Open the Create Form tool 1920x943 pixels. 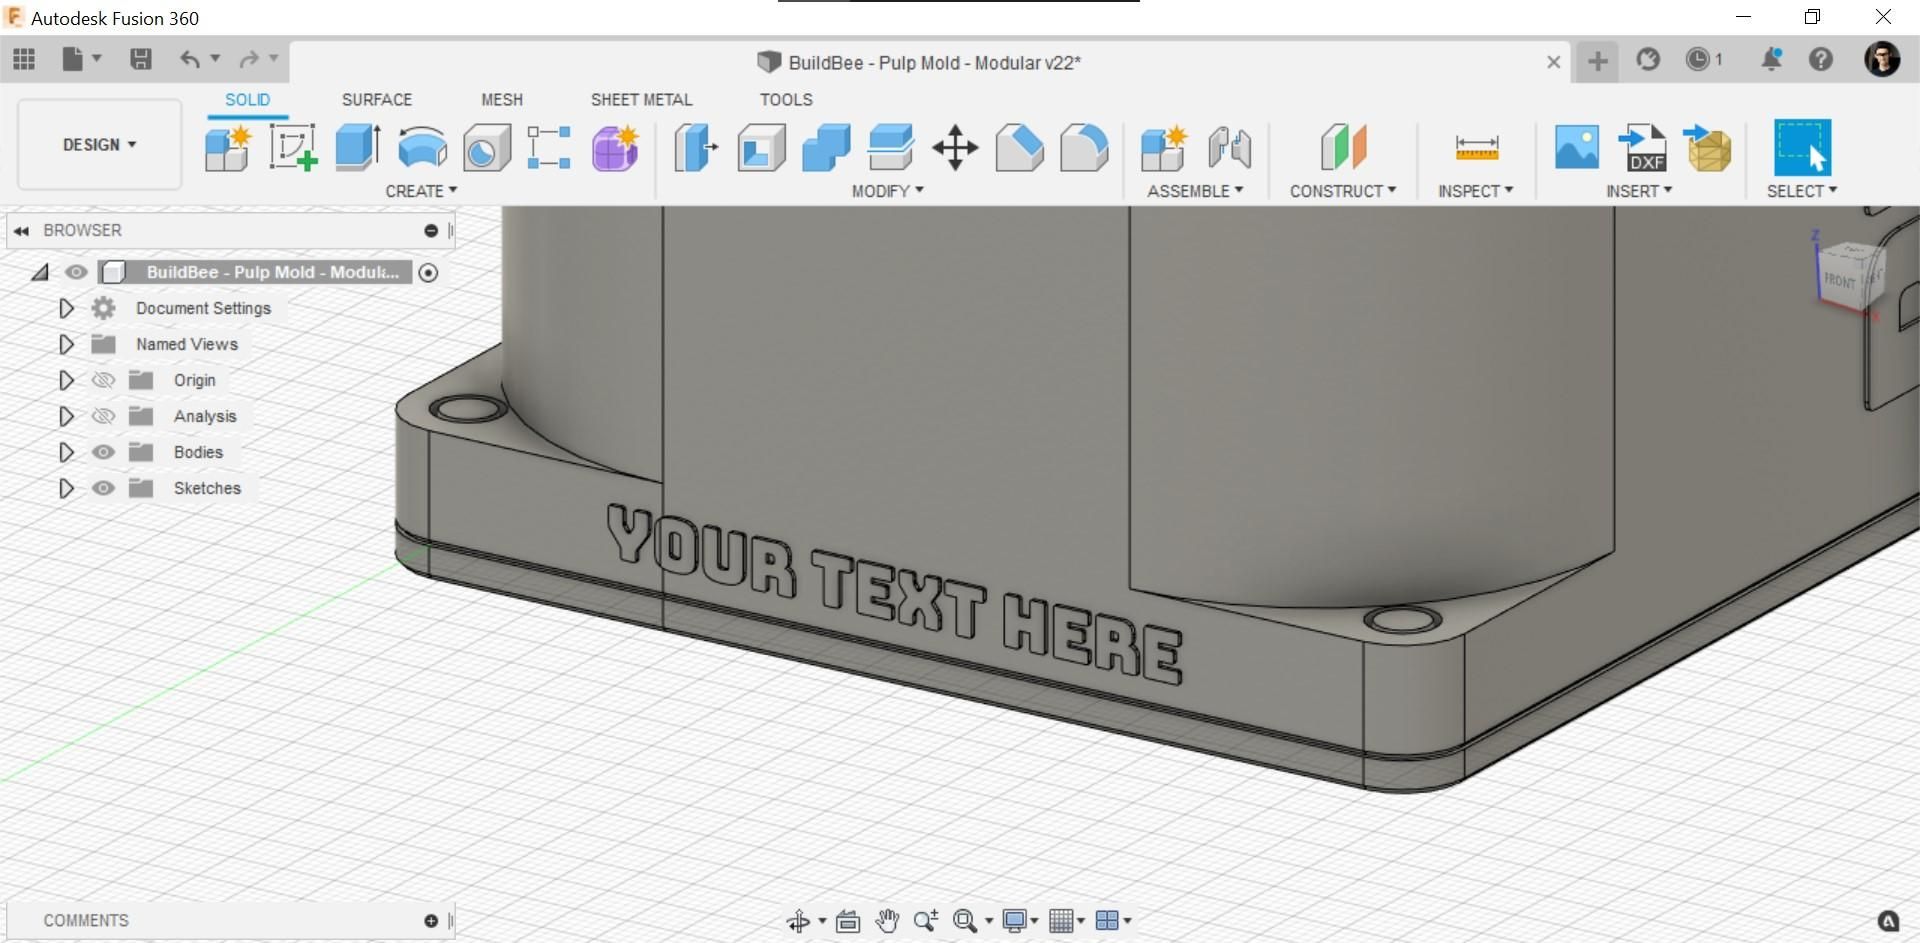pos(614,147)
